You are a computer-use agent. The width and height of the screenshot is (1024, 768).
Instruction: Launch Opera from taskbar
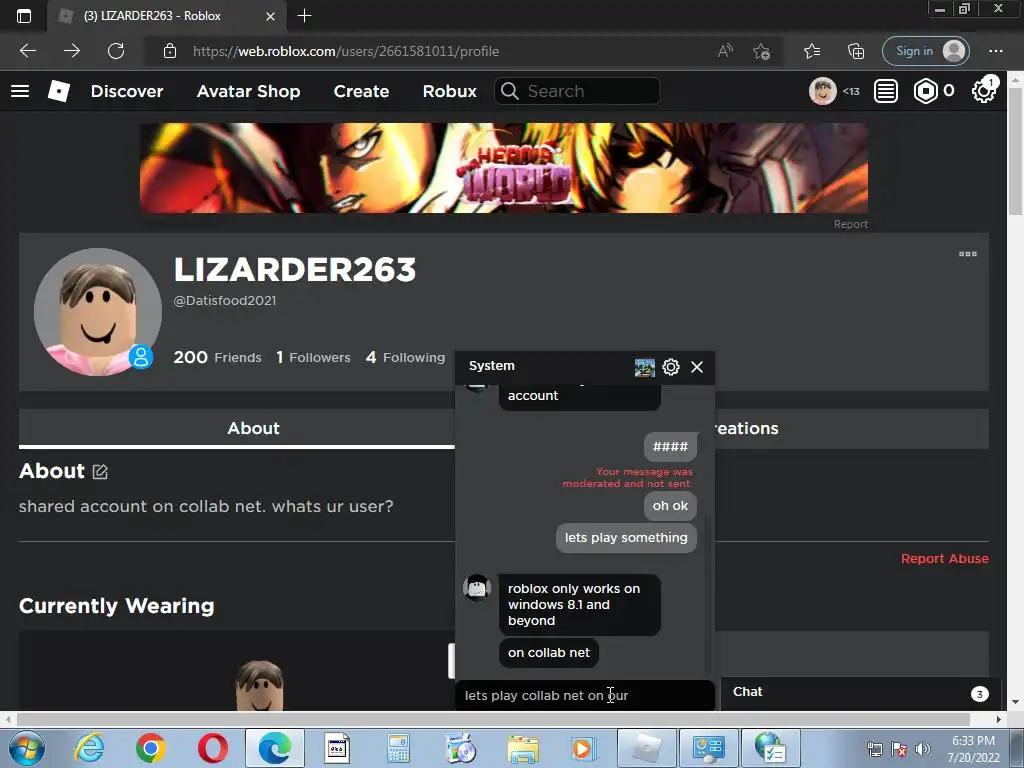point(212,748)
